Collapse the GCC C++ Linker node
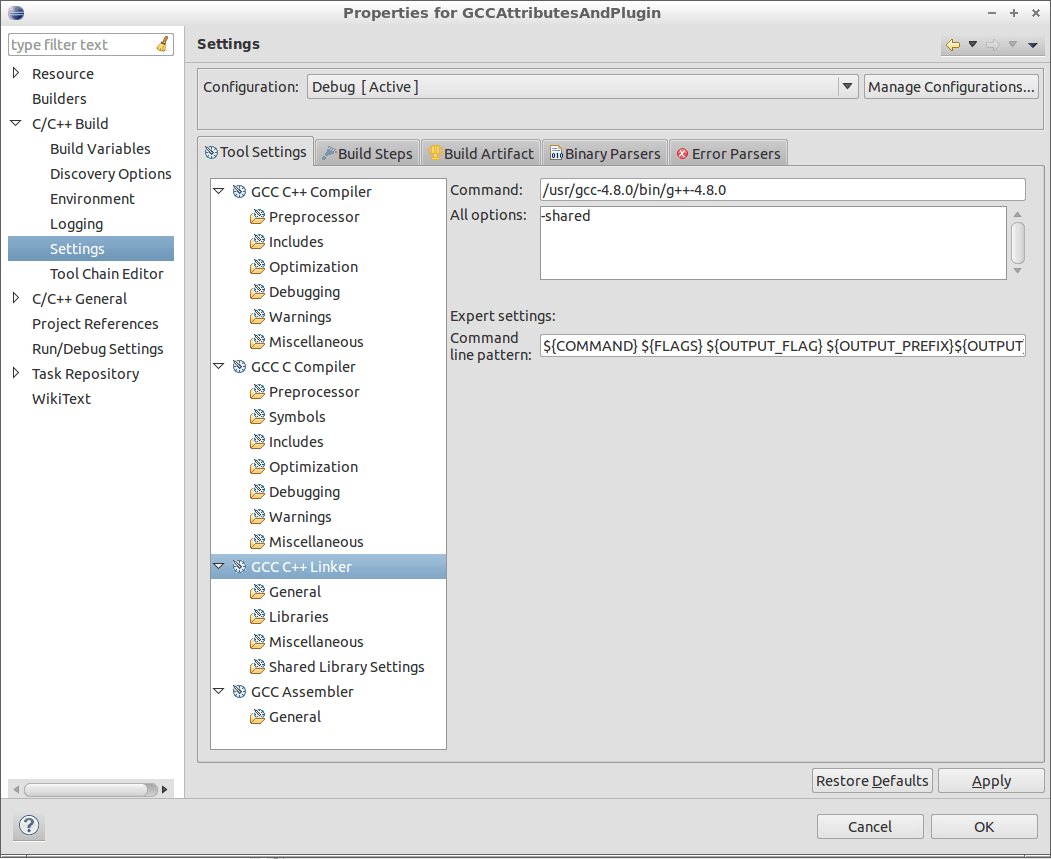 219,566
